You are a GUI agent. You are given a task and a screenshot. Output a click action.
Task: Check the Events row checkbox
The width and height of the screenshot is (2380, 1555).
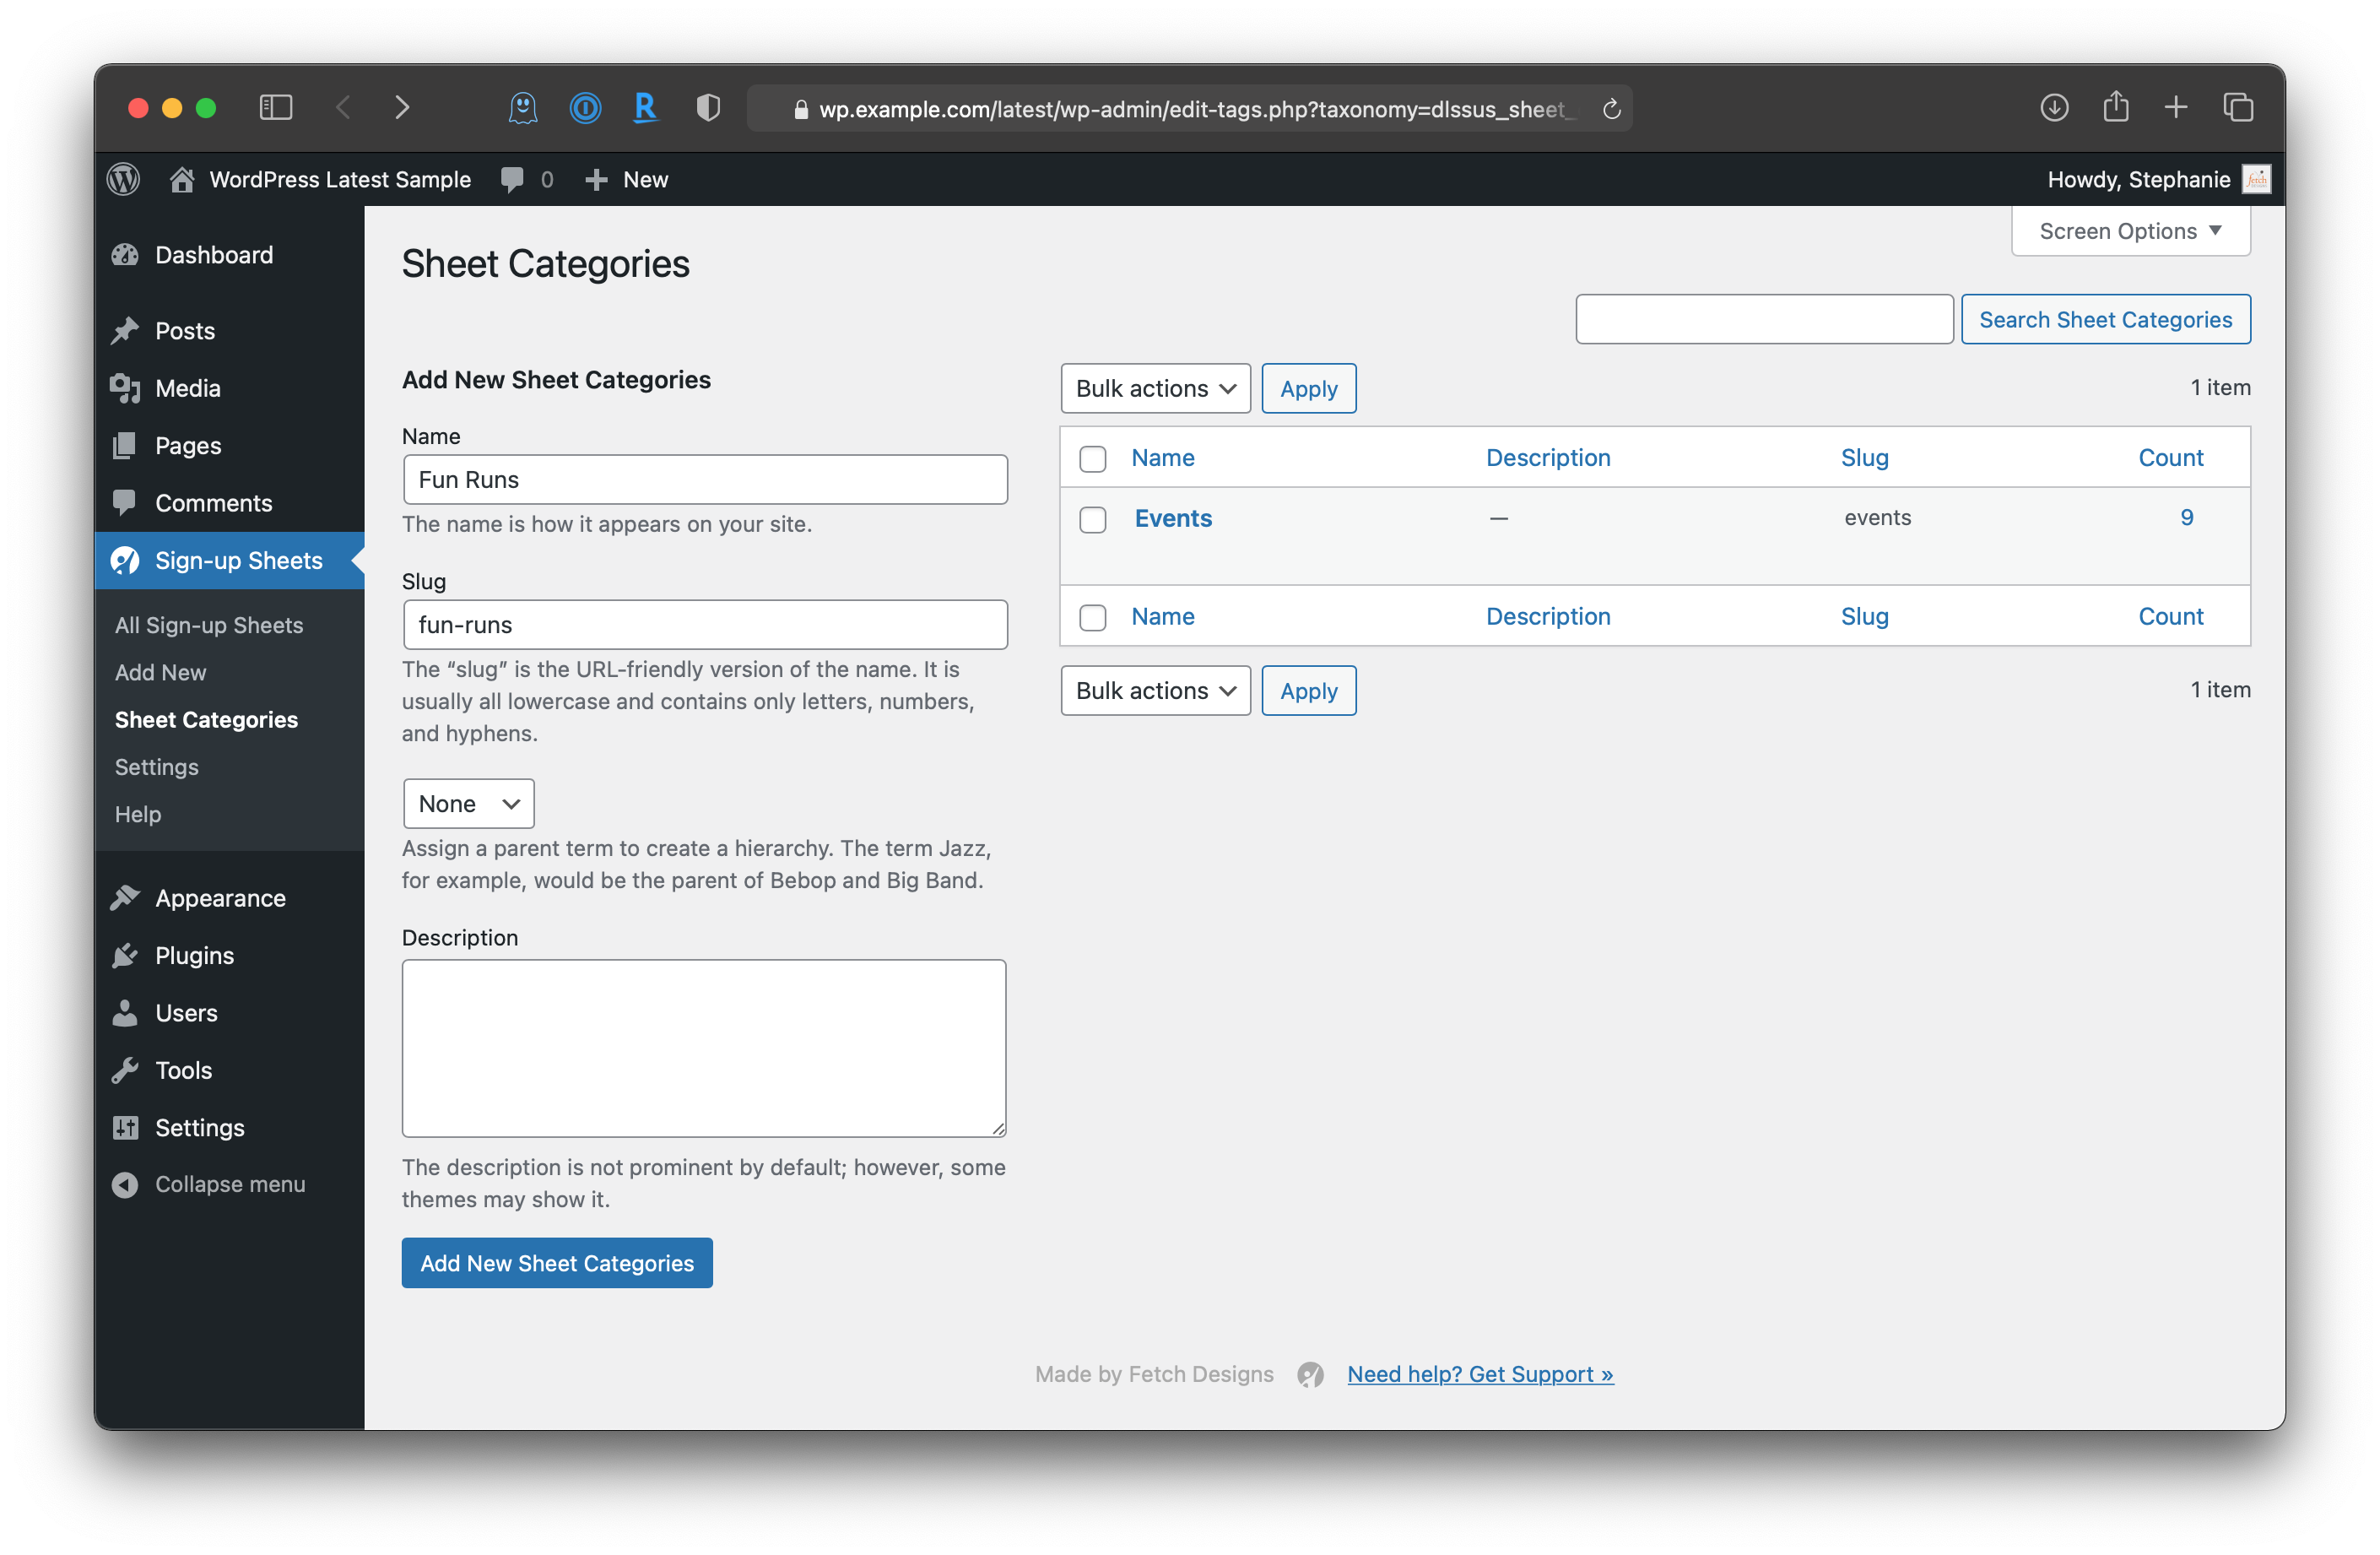(1092, 520)
